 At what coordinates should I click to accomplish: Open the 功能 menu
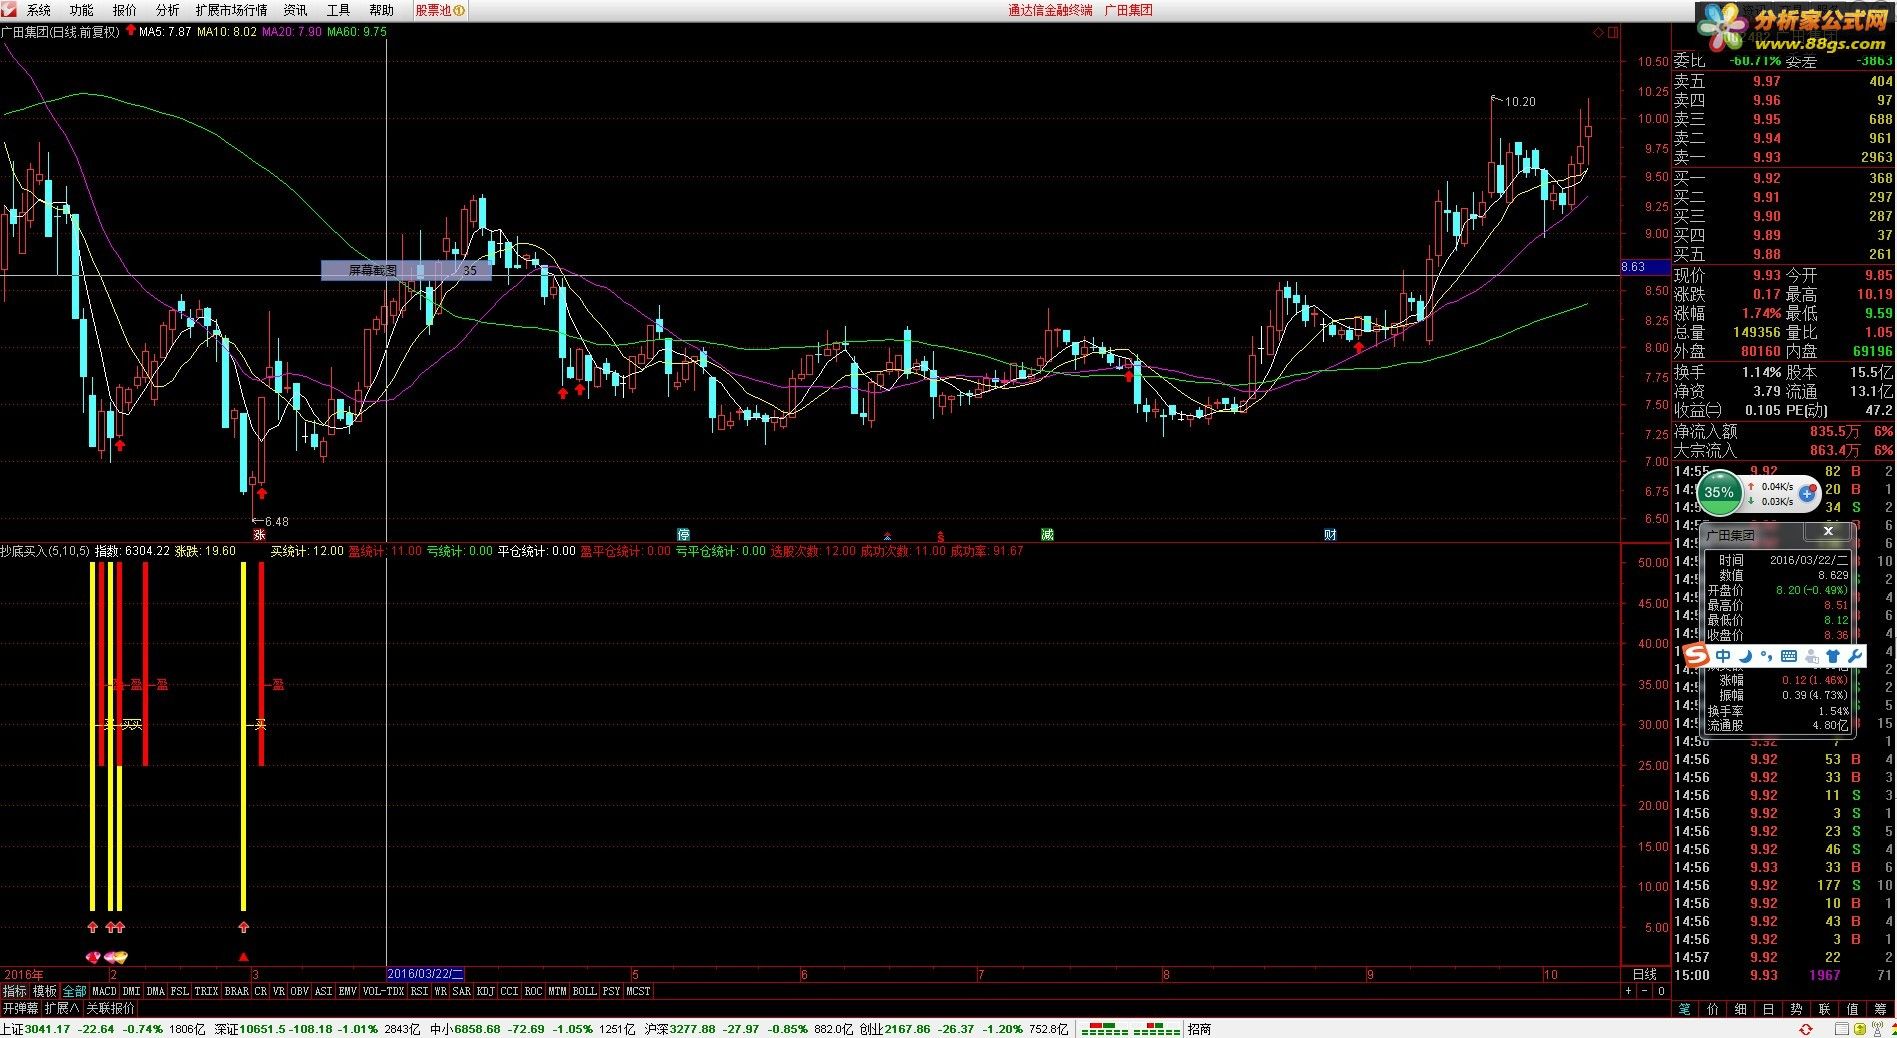click(x=81, y=10)
